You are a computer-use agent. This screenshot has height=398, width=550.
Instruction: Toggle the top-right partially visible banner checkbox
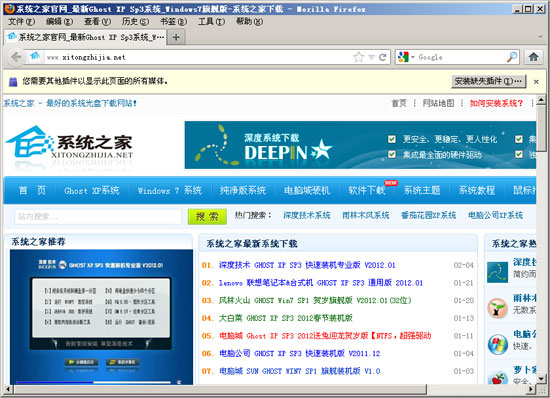(519, 139)
